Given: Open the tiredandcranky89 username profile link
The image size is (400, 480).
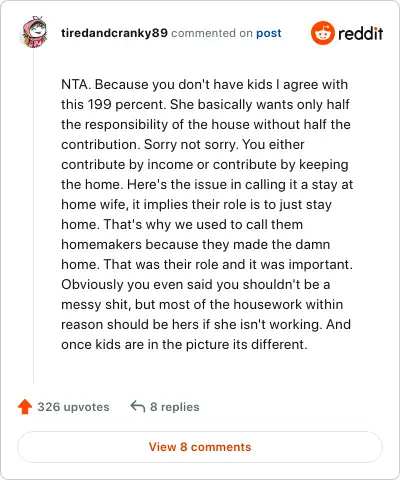Looking at the screenshot, I should [114, 33].
